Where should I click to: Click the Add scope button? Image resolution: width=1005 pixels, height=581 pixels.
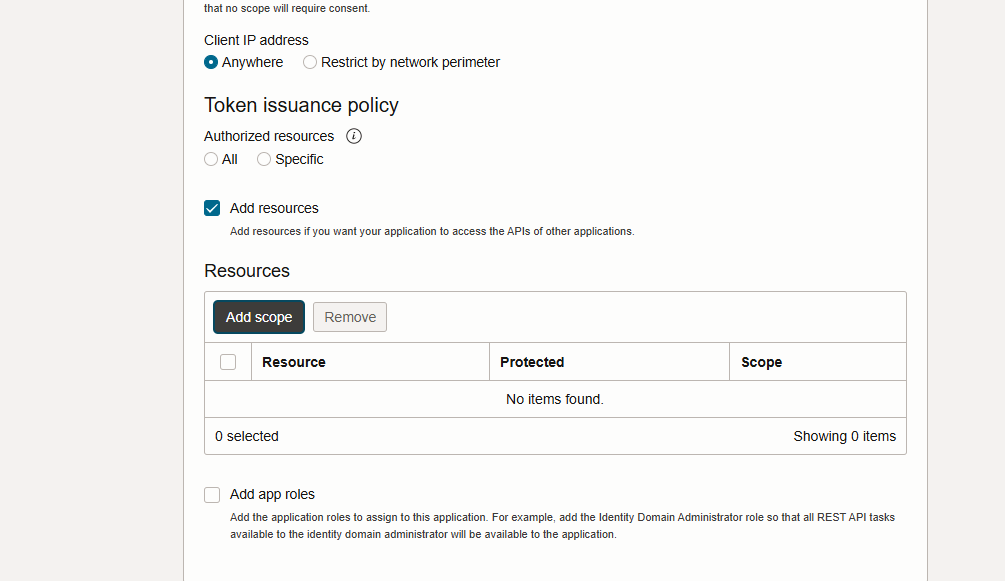tap(259, 317)
